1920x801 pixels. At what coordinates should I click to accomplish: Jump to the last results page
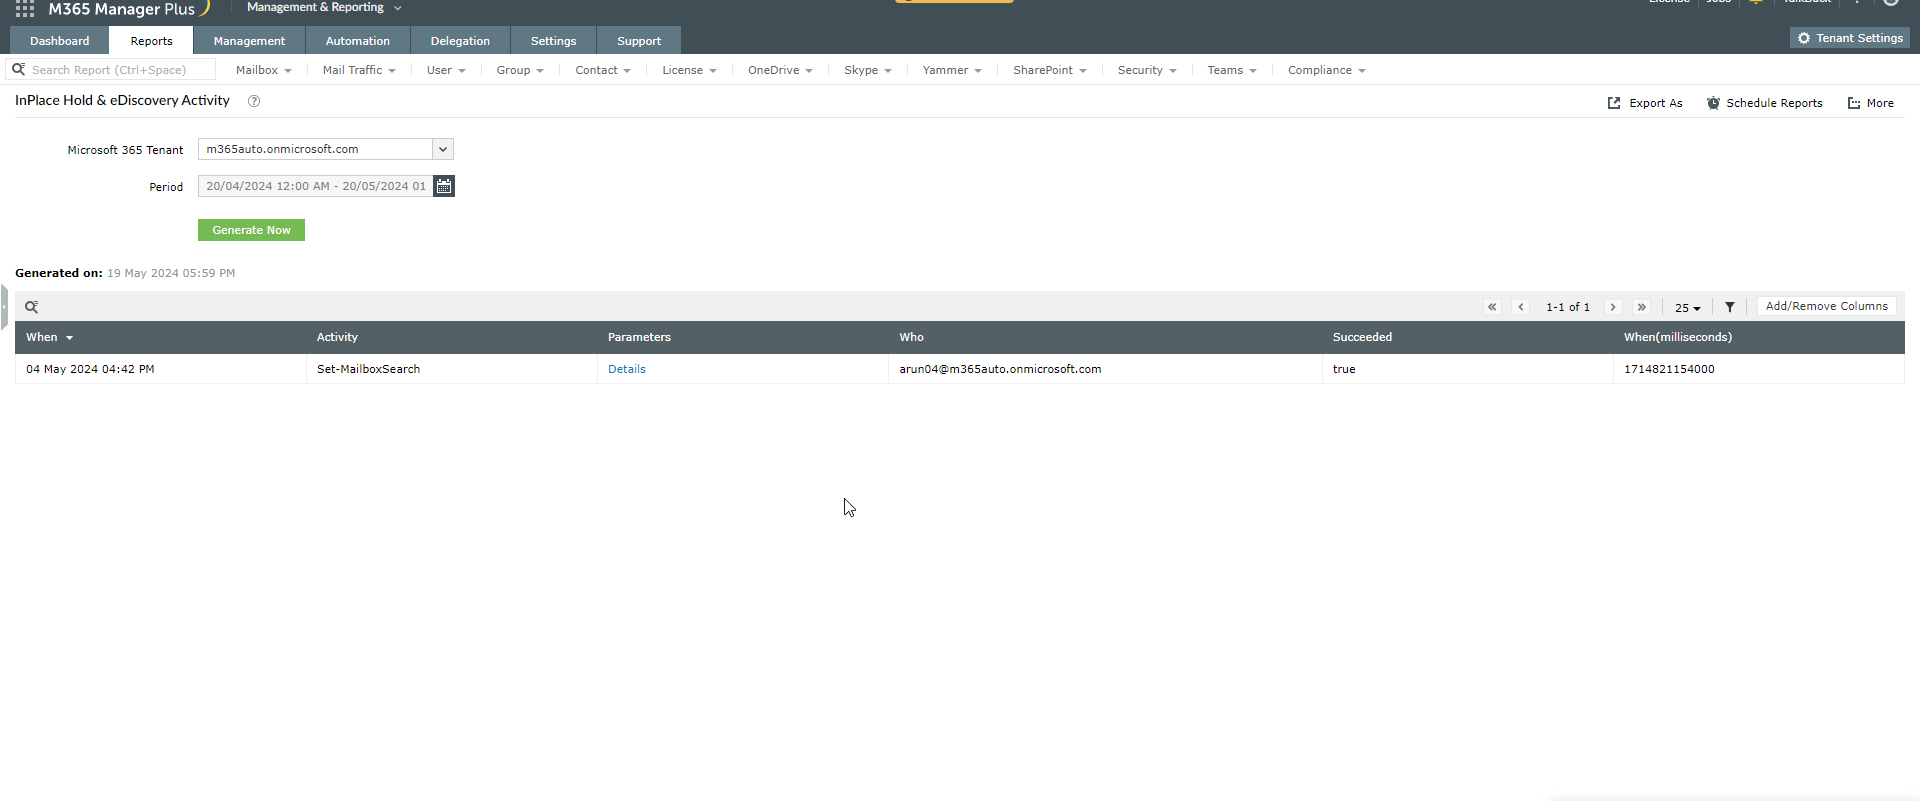coord(1642,307)
